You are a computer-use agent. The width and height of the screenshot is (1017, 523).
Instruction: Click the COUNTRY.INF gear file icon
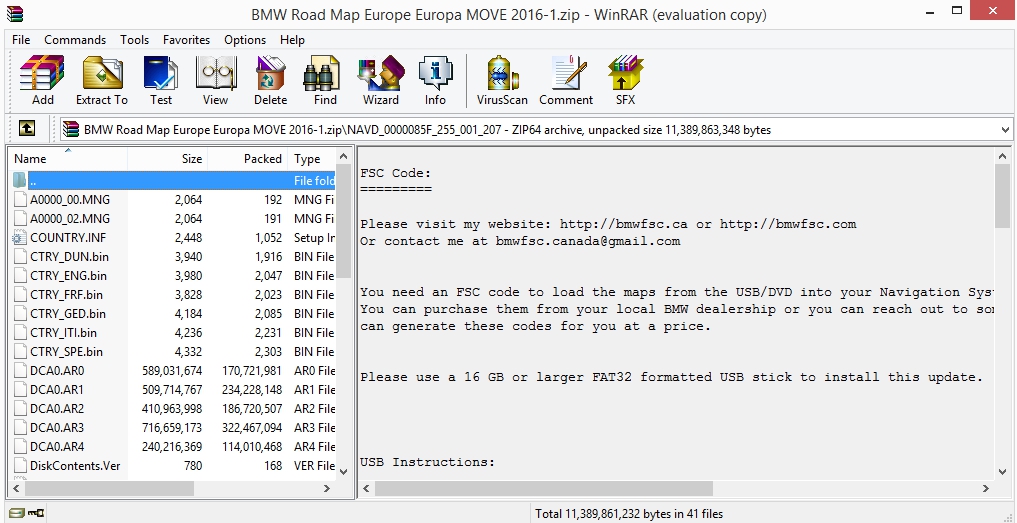click(19, 237)
